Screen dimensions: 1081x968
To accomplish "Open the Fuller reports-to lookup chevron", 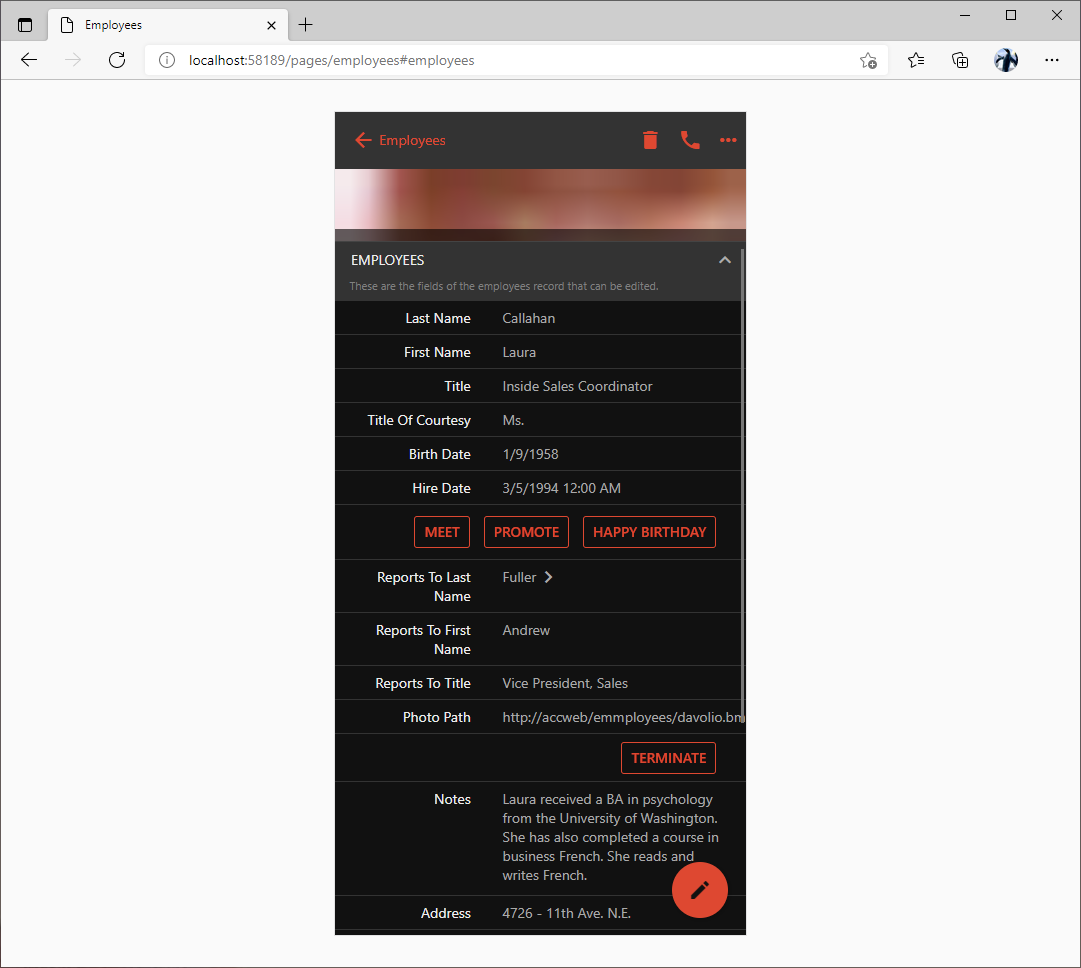I will pos(548,577).
